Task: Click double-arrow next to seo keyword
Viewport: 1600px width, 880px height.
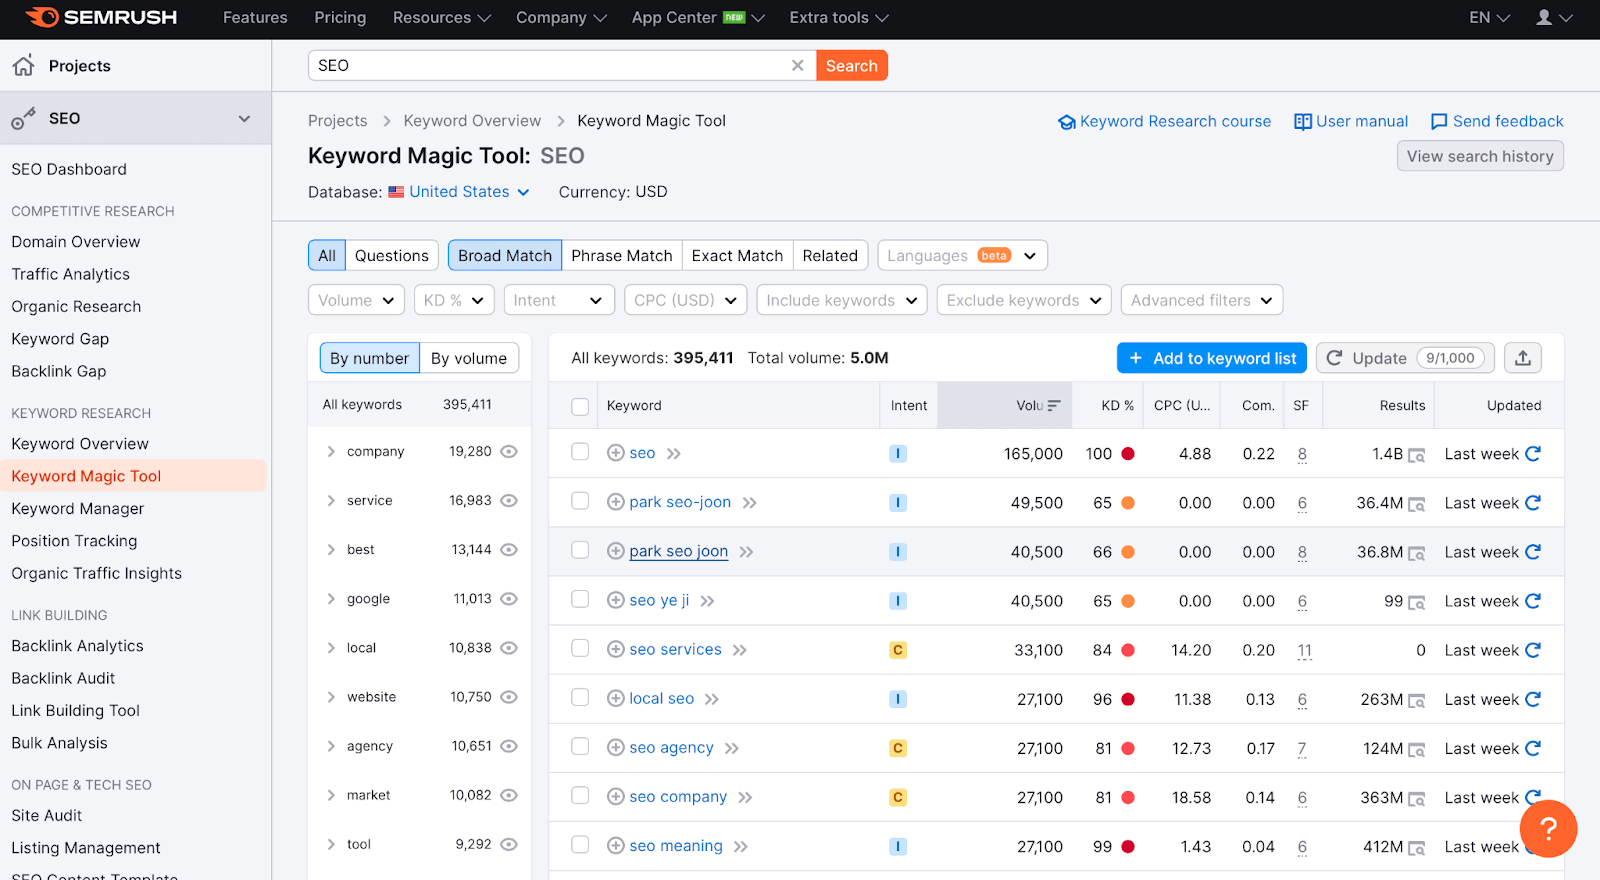Action: (x=674, y=454)
